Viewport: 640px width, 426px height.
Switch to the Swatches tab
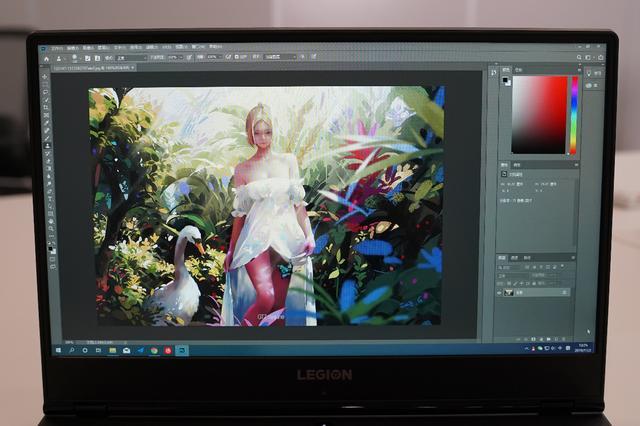(518, 70)
